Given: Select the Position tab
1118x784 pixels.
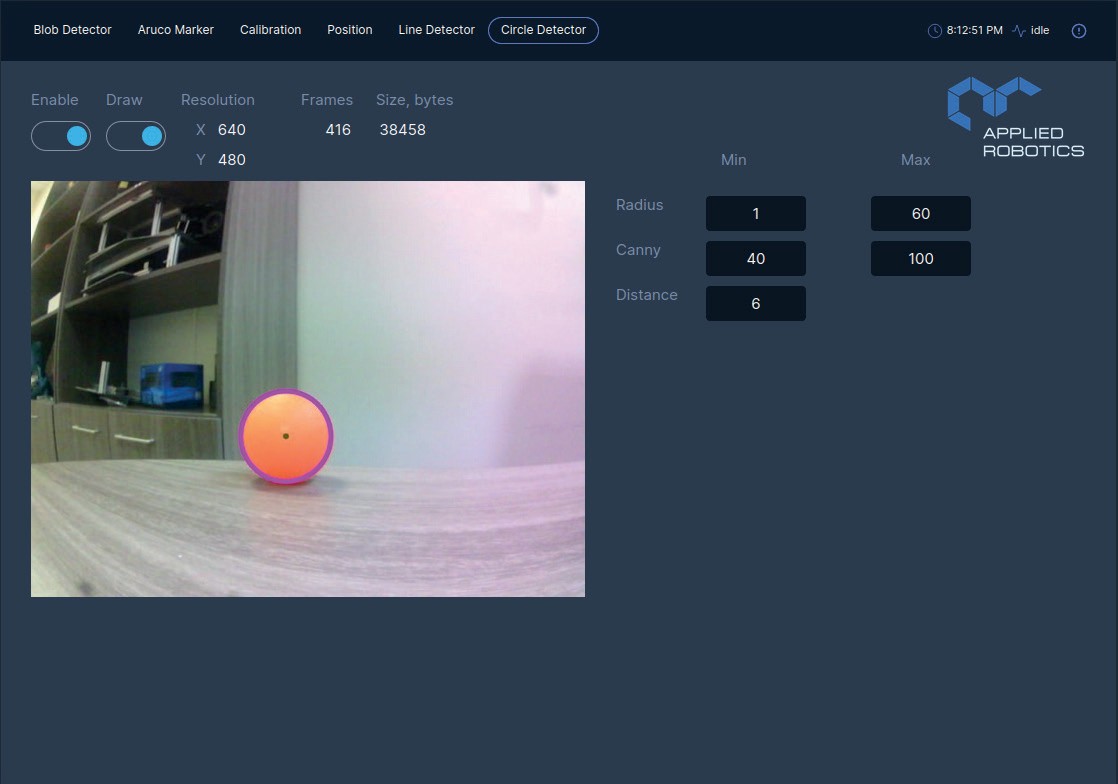Looking at the screenshot, I should [x=350, y=30].
